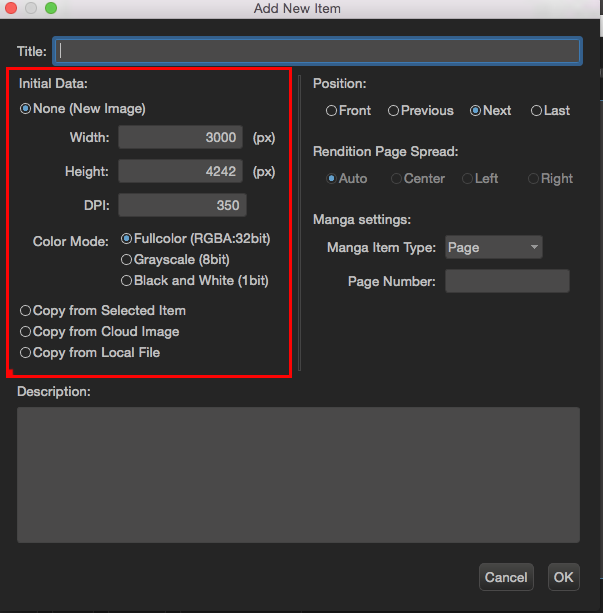This screenshot has width=603, height=613.
Task: Select Right rendition page spread
Action: (550, 179)
